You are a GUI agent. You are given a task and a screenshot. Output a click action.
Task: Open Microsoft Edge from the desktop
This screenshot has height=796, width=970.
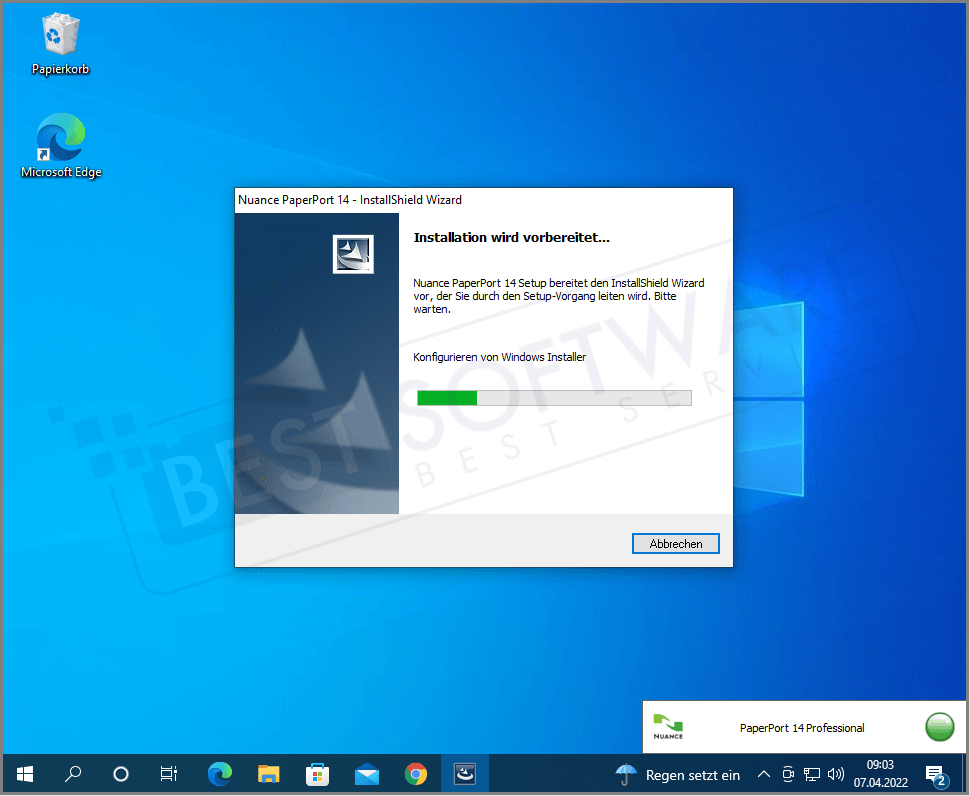[x=60, y=138]
